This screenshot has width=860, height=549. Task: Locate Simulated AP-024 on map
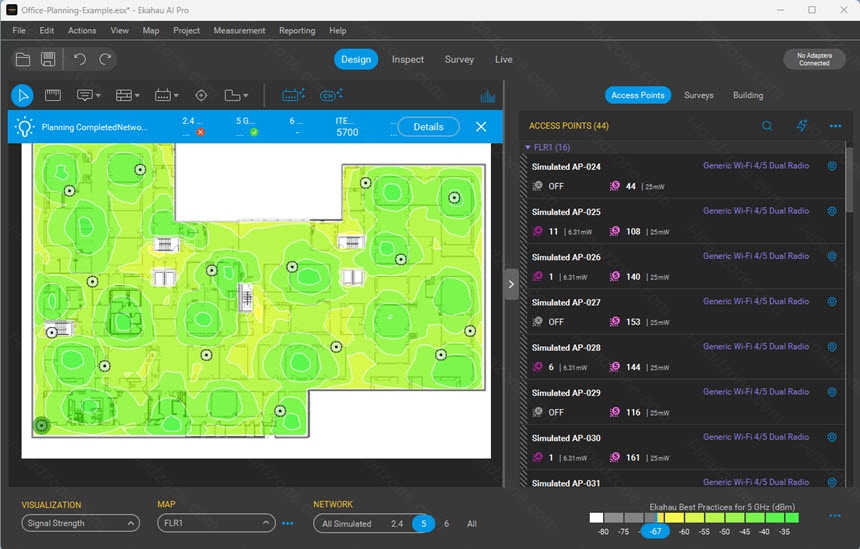832,166
